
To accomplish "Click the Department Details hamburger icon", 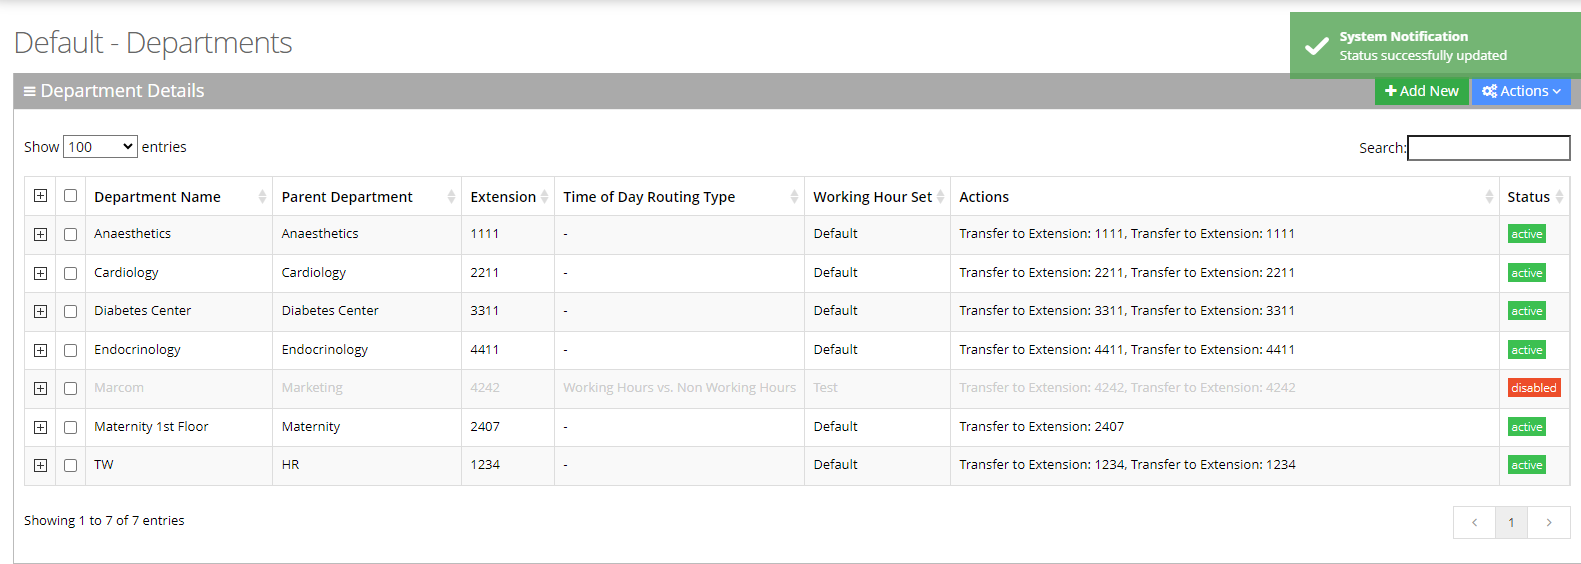I will tap(29, 91).
